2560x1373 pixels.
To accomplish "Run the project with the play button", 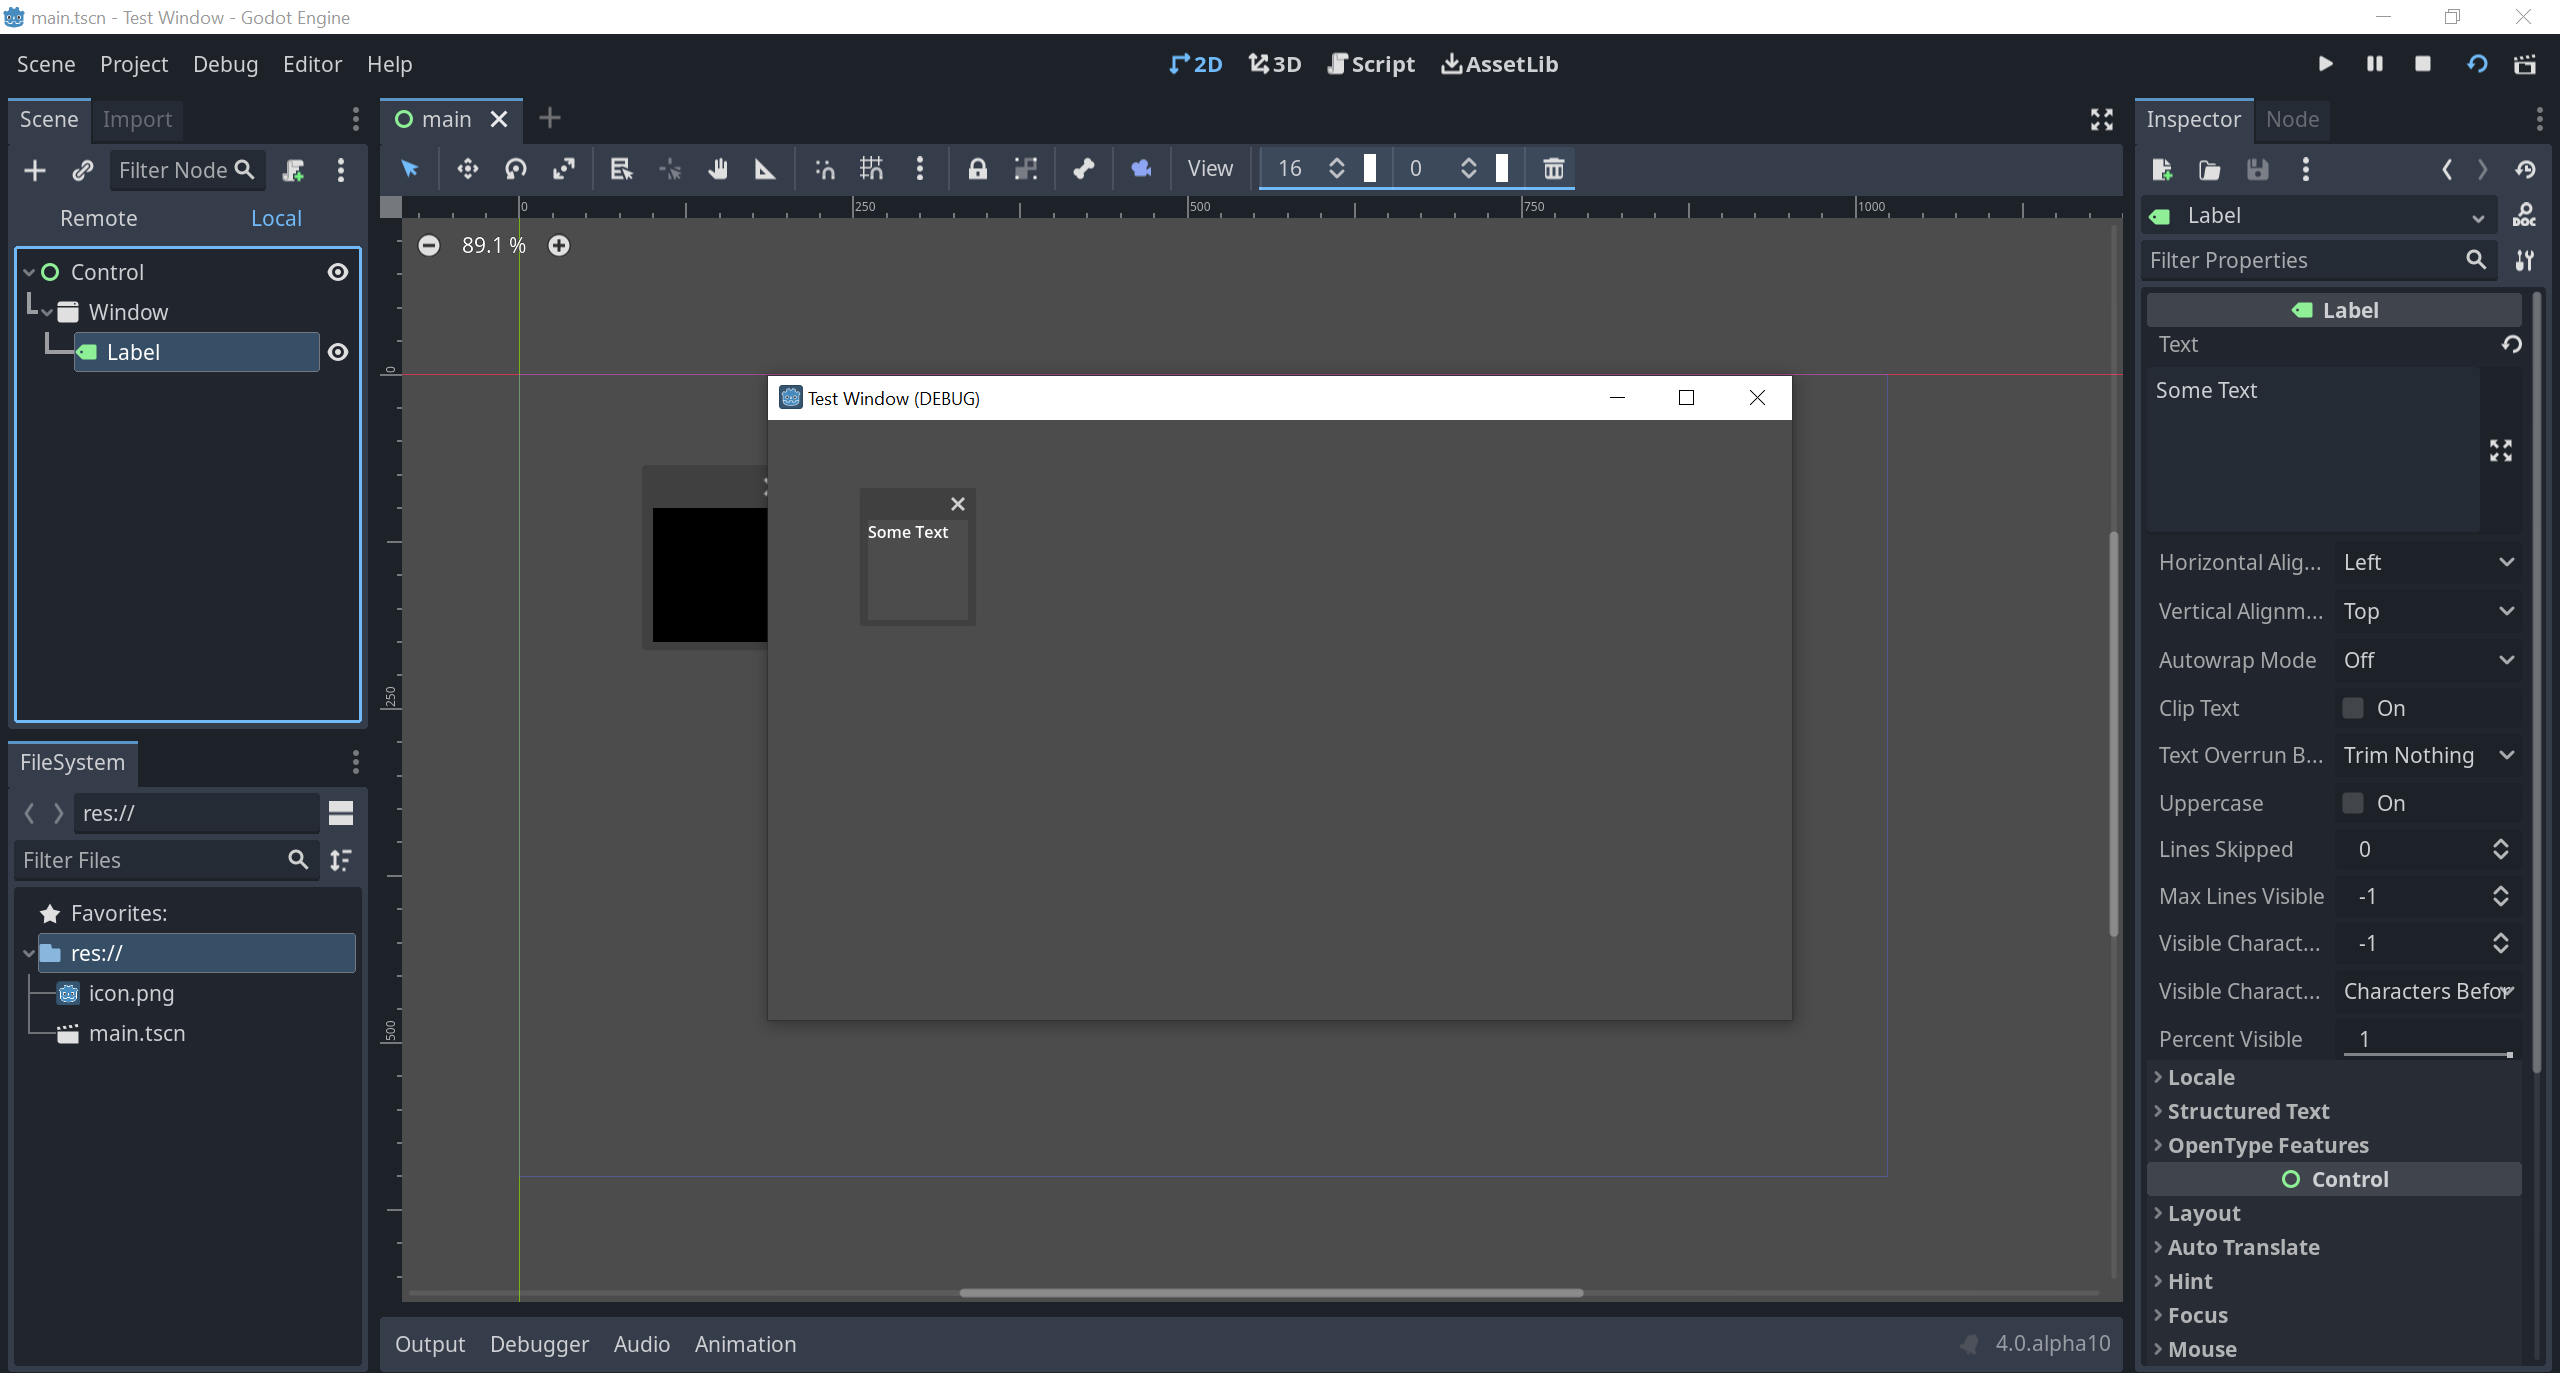I will [x=2325, y=63].
